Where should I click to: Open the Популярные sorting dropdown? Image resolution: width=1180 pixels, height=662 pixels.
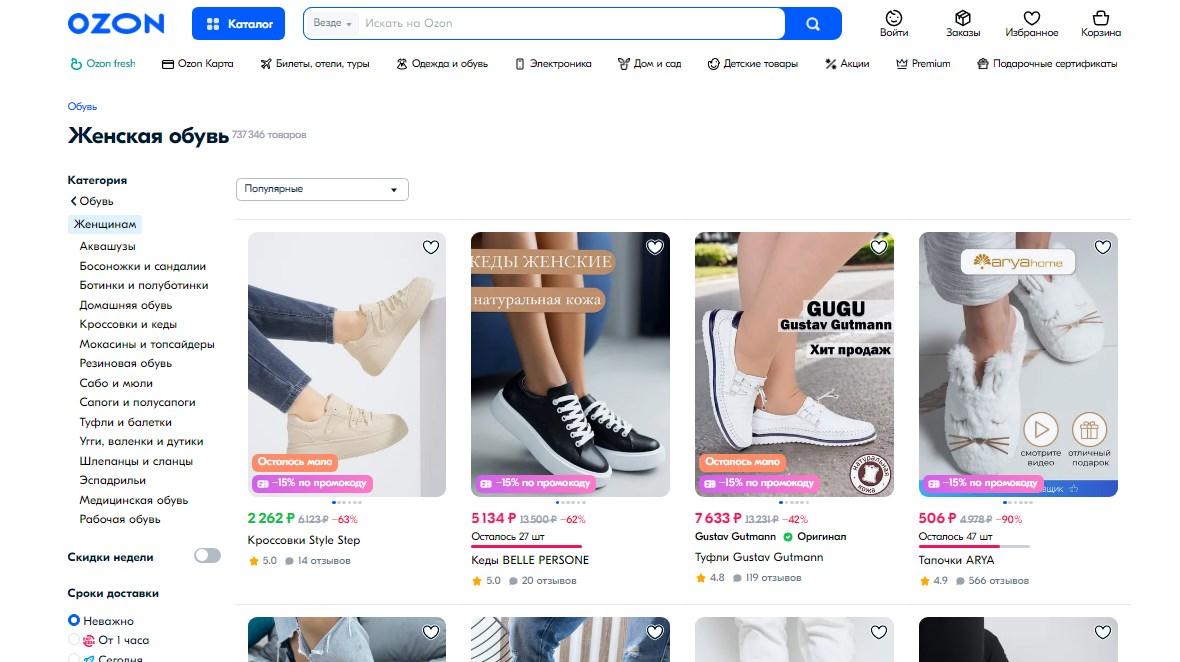[x=322, y=189]
